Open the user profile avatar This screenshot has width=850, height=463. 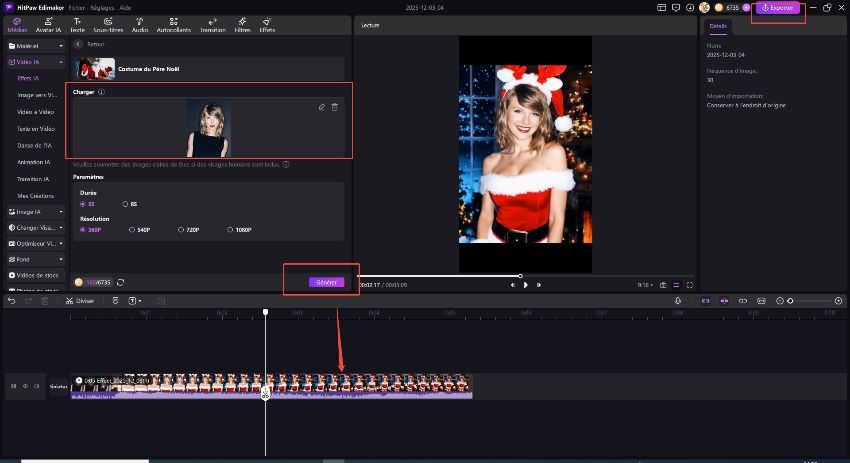pyautogui.click(x=704, y=8)
